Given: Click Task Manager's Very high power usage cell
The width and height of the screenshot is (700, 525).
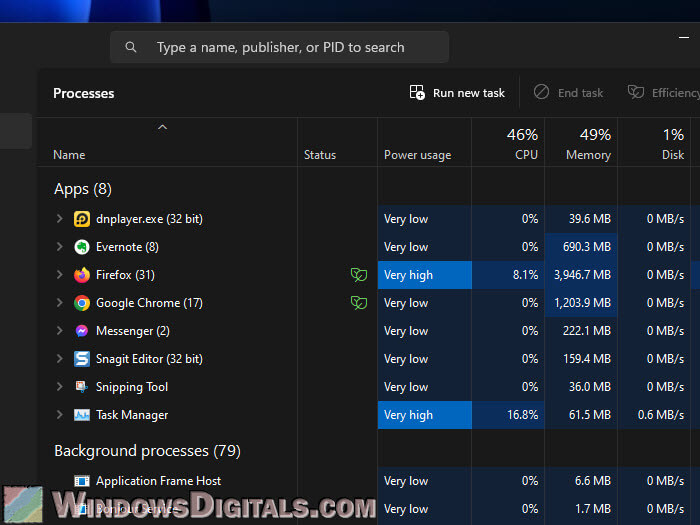Looking at the screenshot, I should pyautogui.click(x=425, y=415).
